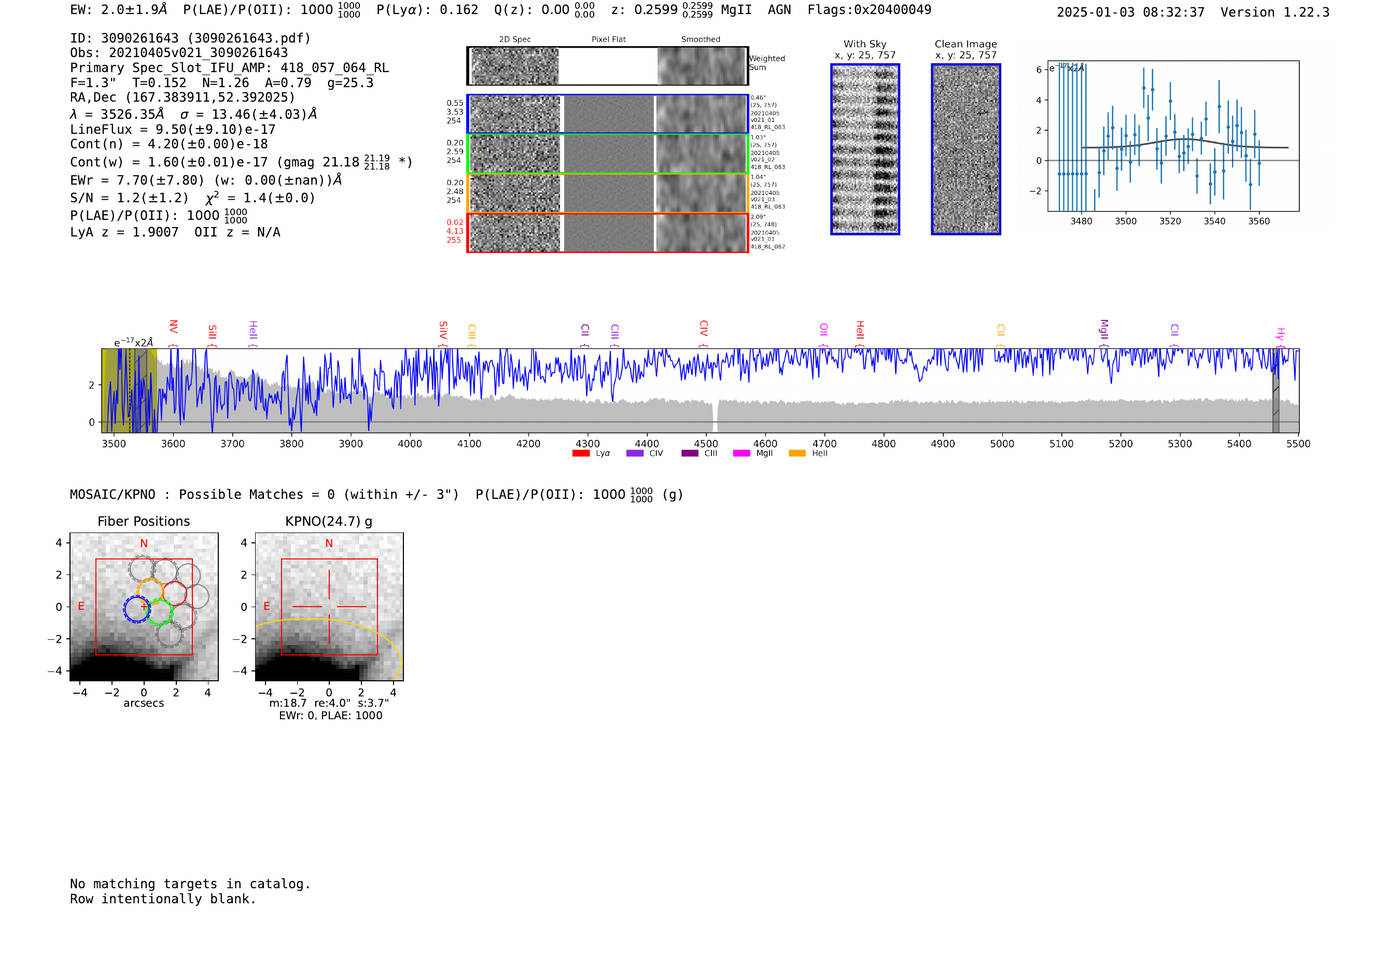Click the Smoothed panel of the Weighted Sum row
Screen dimensions: 1400x953
[701, 66]
